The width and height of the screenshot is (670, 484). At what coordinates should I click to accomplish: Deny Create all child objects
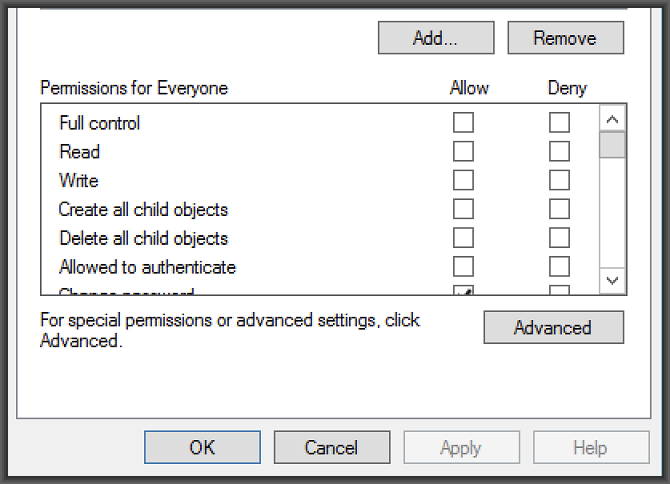click(559, 209)
